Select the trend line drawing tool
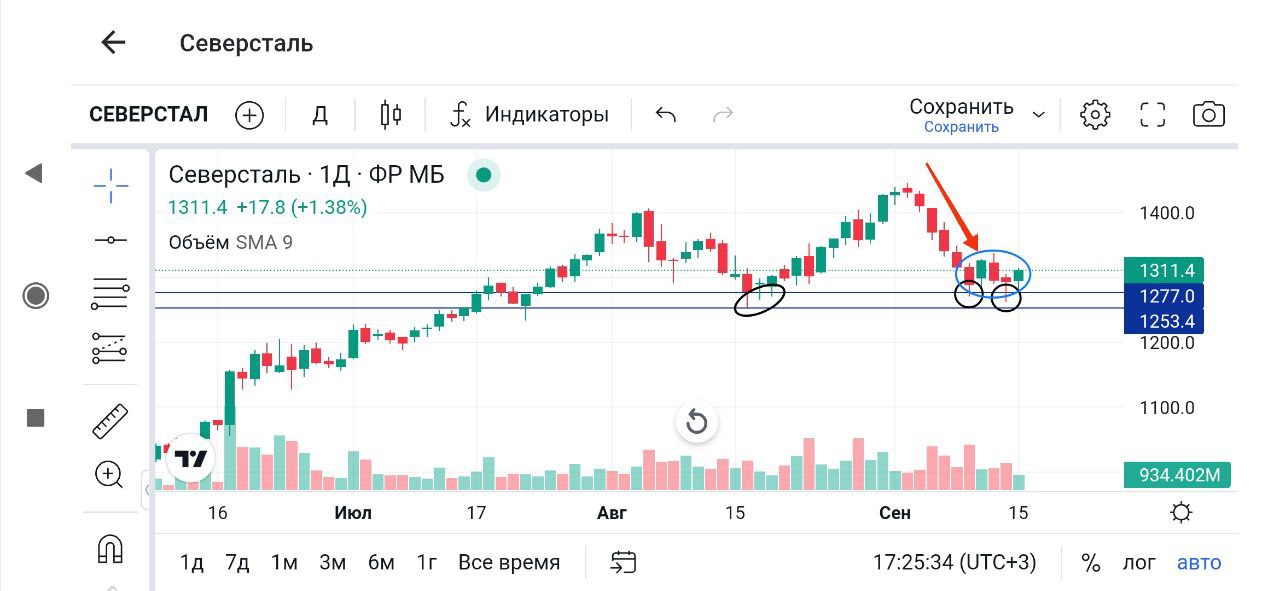This screenshot has width=1280, height=591. (111, 240)
